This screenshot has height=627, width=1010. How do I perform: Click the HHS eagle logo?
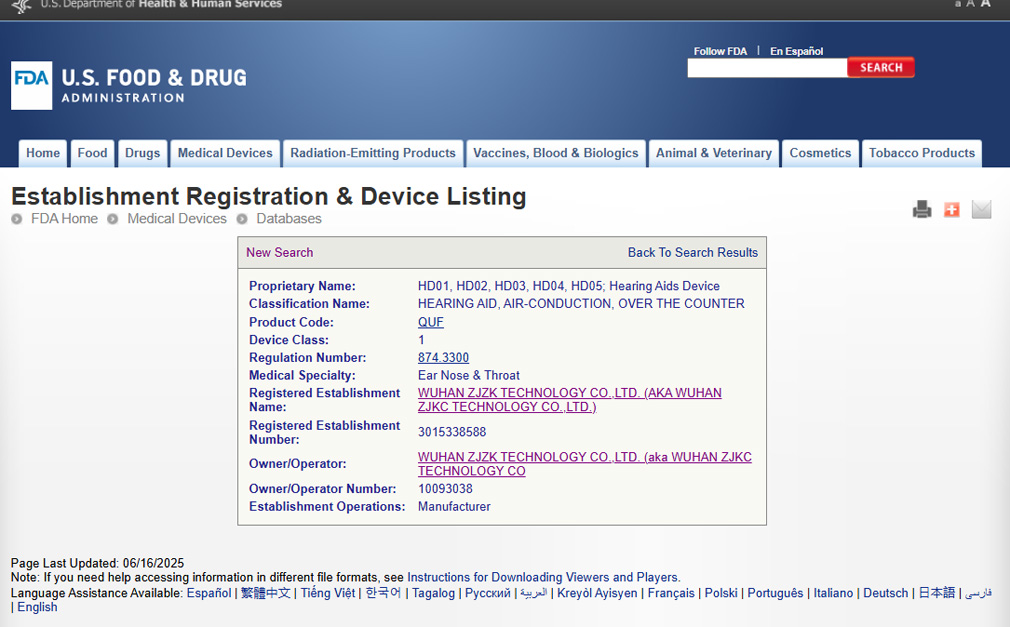click(21, 5)
